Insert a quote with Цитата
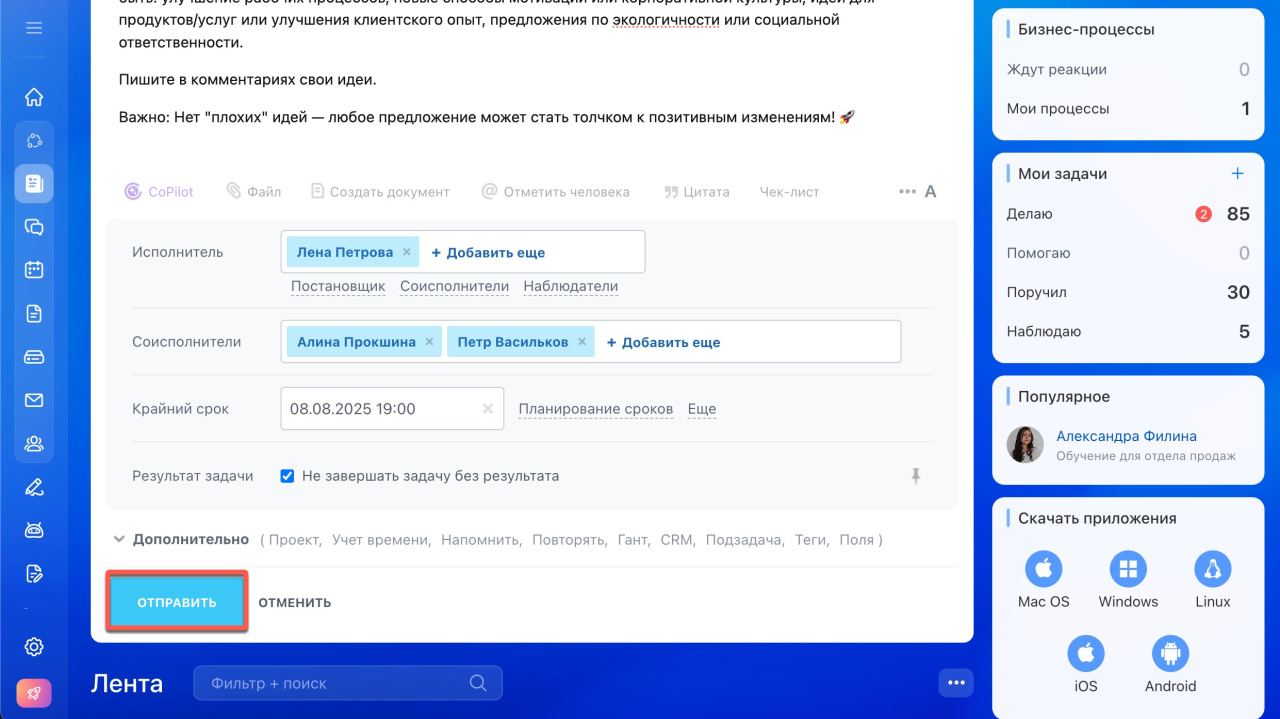This screenshot has width=1280, height=719. (x=697, y=192)
